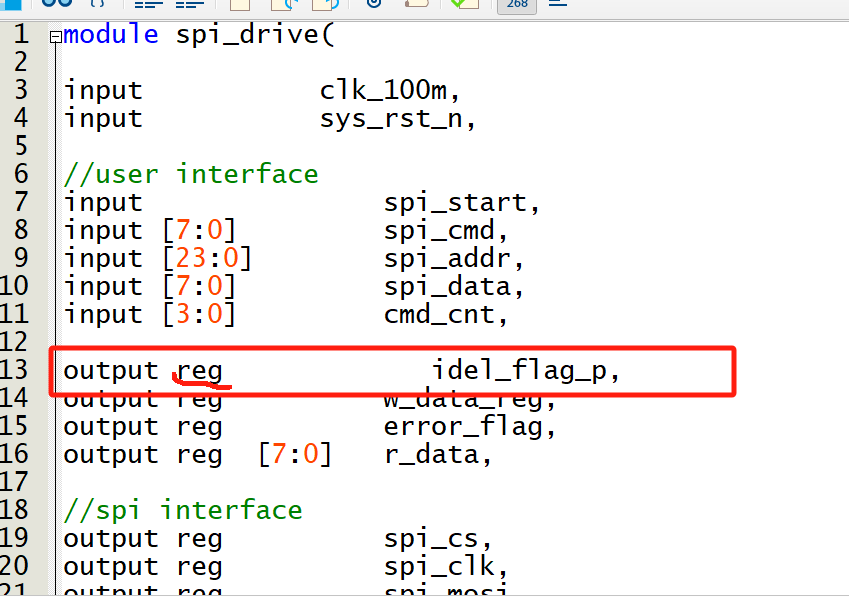849x597 pixels.
Task: Click the blank document toolbar icon
Action: [238, 6]
